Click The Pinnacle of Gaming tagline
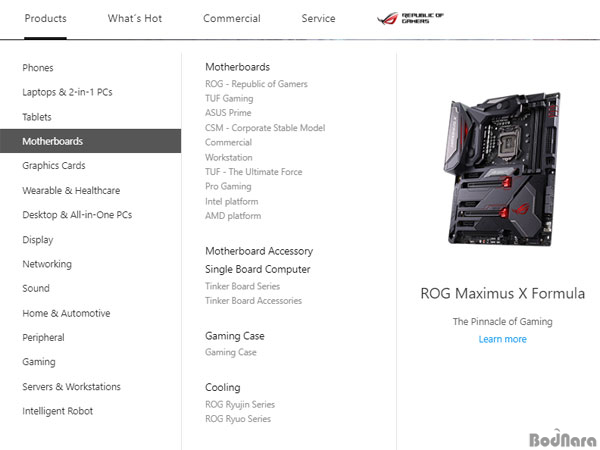 pyautogui.click(x=502, y=321)
